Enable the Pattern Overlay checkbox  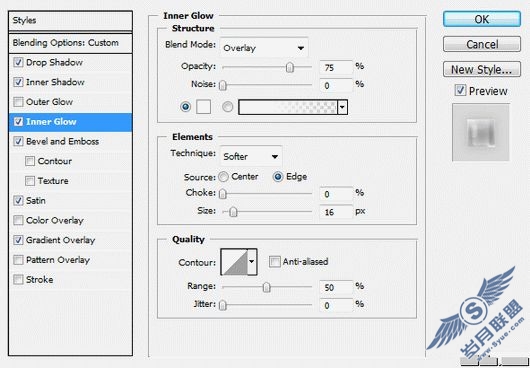pos(18,260)
